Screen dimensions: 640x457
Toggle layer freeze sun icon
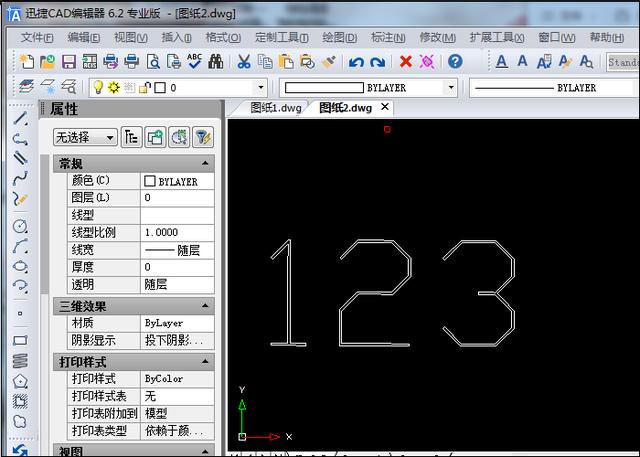point(113,87)
